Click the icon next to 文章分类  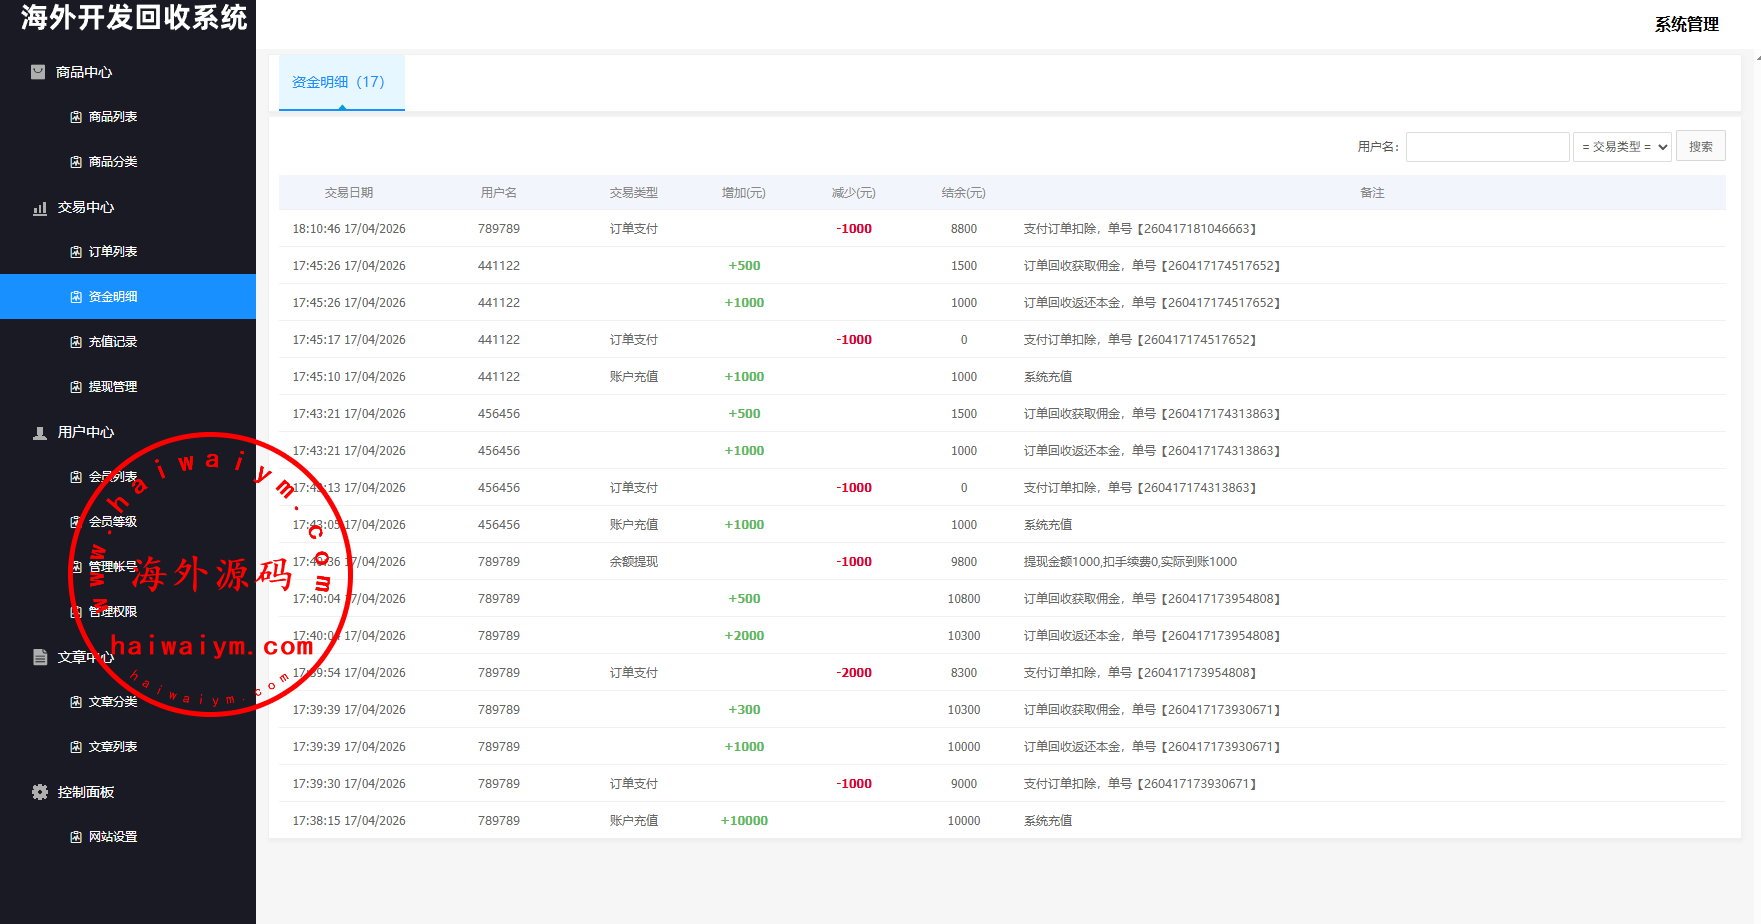(x=76, y=702)
